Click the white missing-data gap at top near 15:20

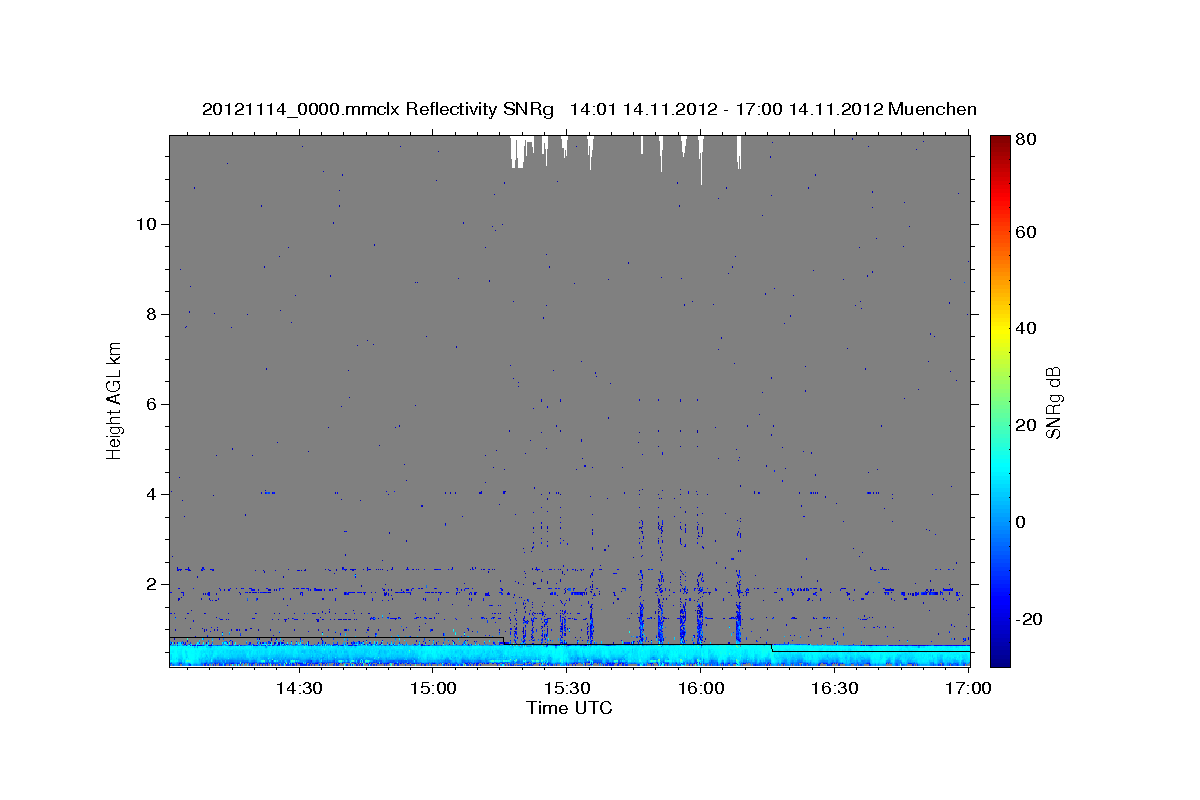tap(518, 150)
